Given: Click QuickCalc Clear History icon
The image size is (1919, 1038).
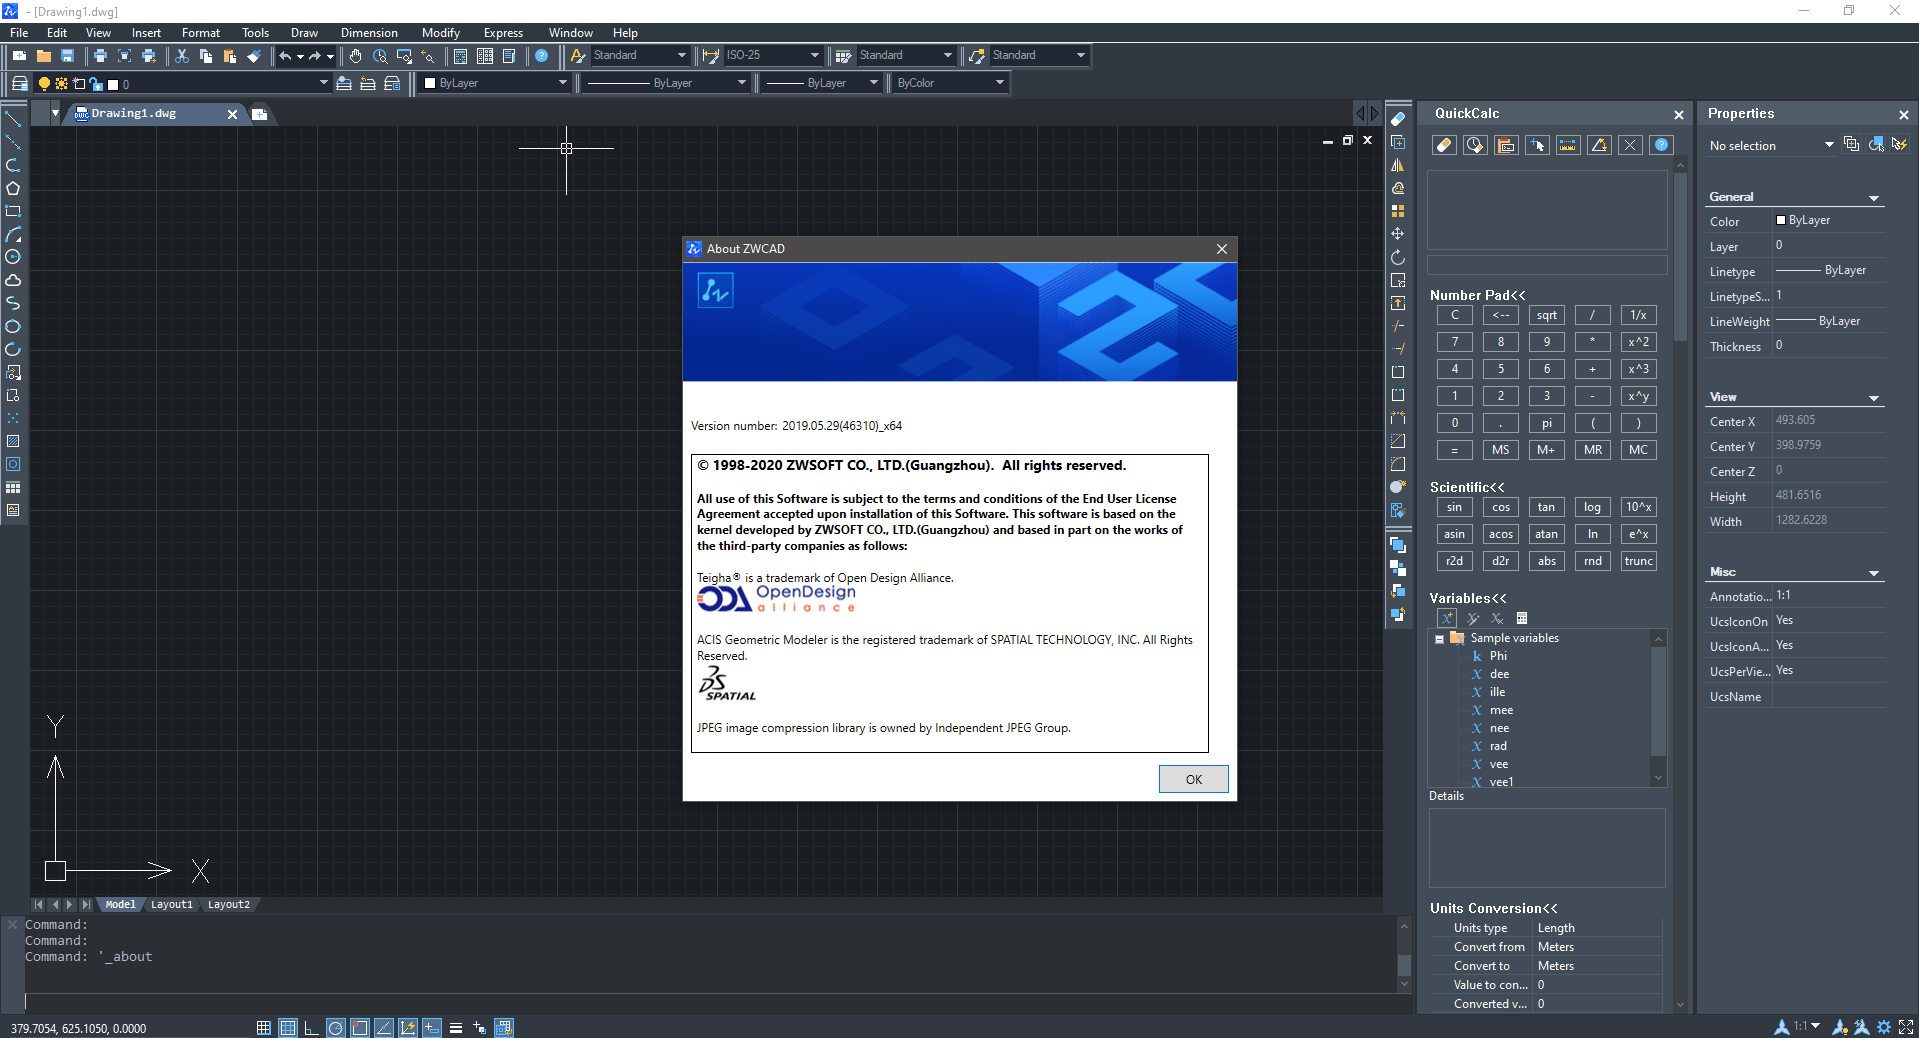Looking at the screenshot, I should pyautogui.click(x=1475, y=146).
